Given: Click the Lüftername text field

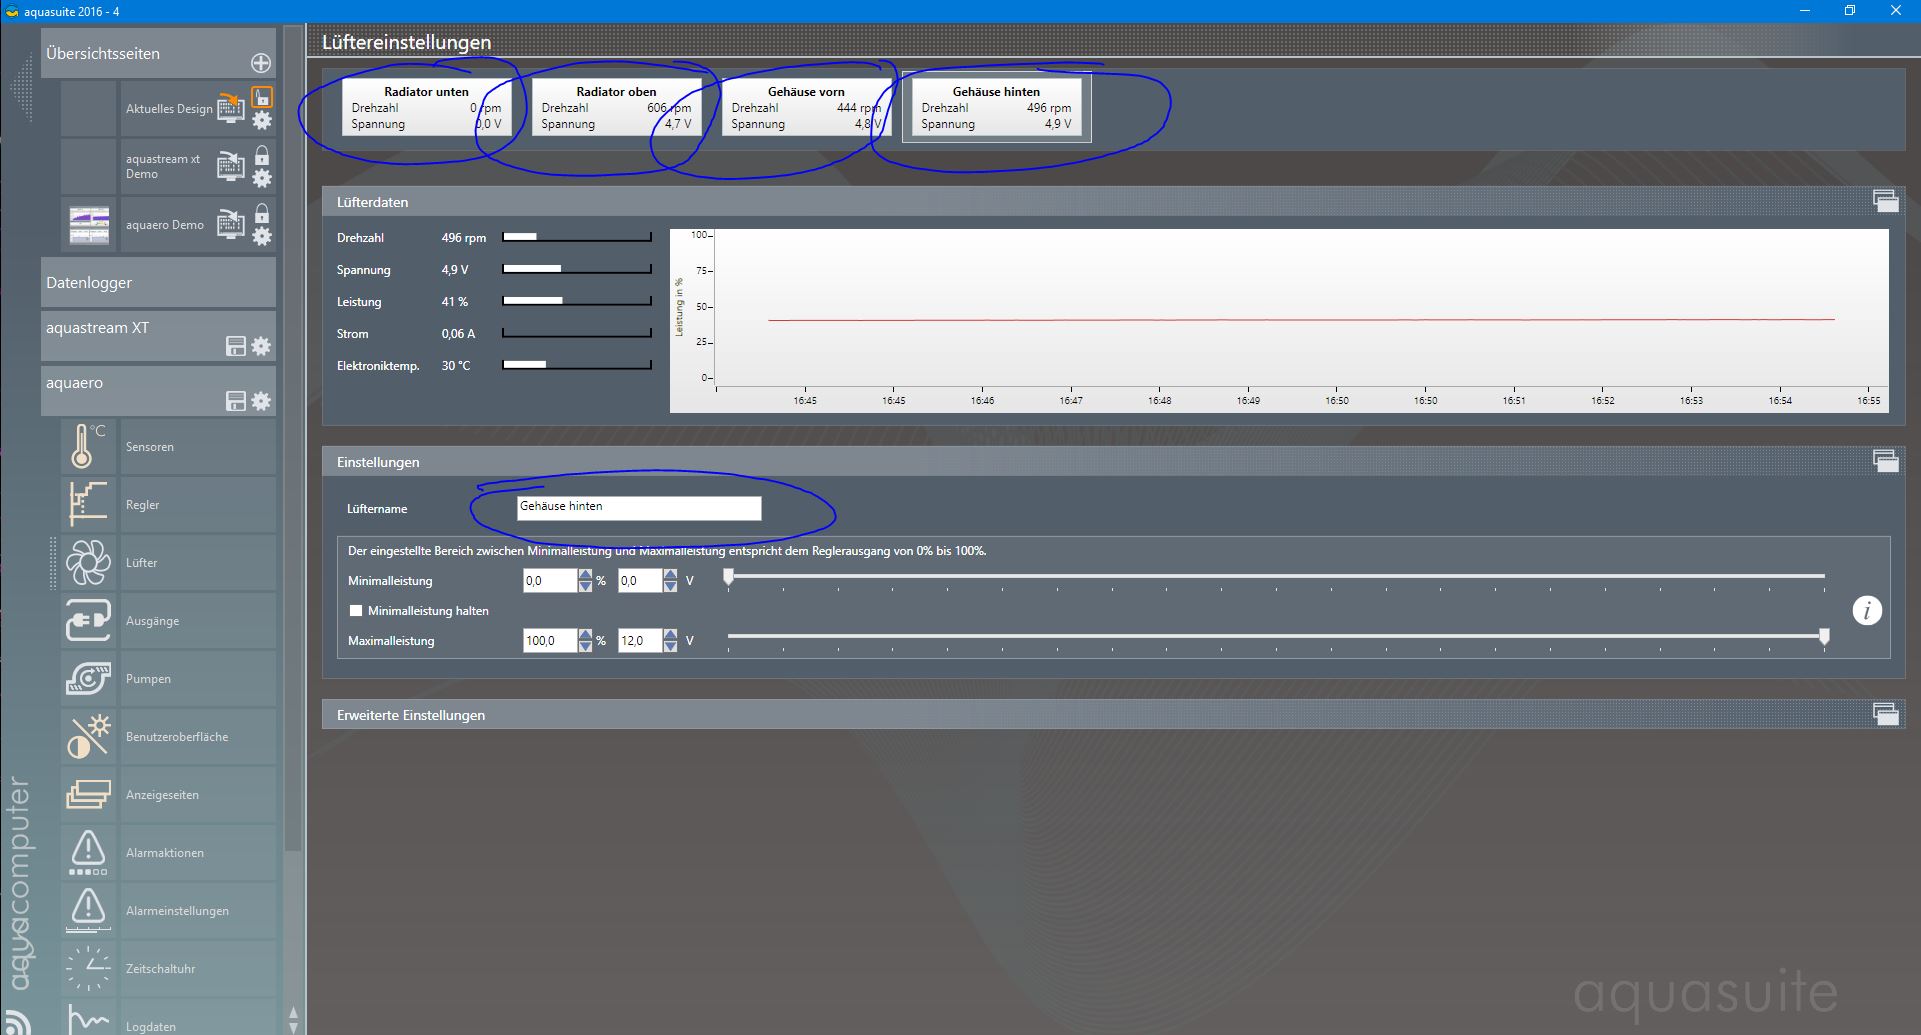Looking at the screenshot, I should click(x=639, y=508).
